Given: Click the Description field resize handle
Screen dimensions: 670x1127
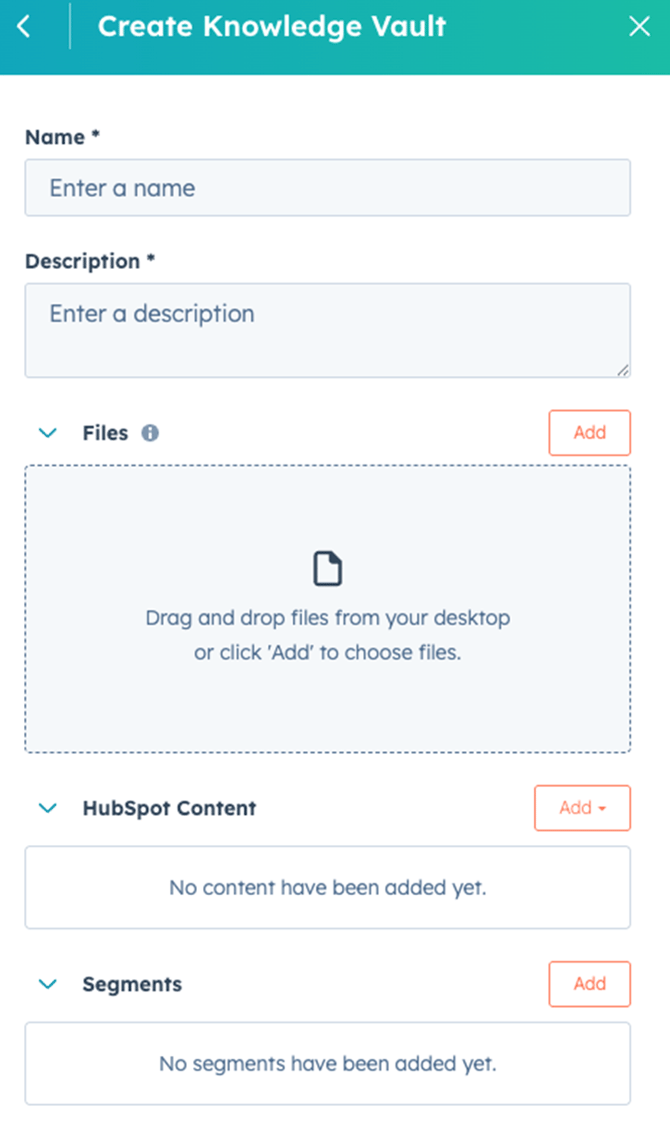Looking at the screenshot, I should point(623,370).
